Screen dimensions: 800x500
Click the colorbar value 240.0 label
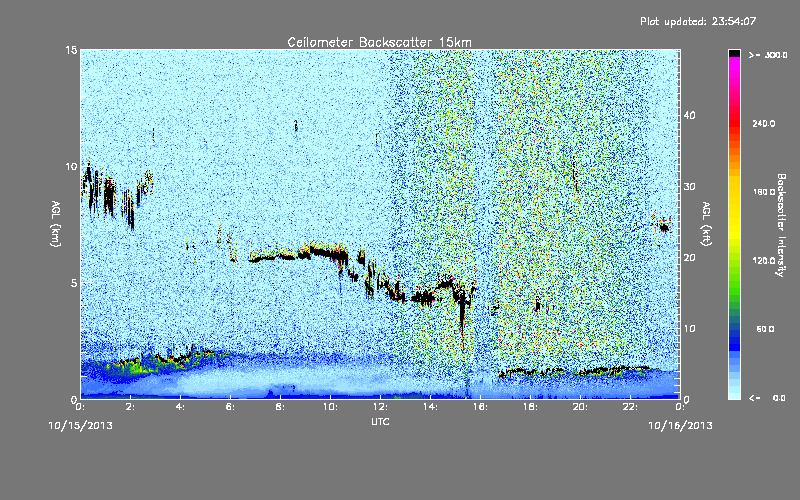pos(764,124)
